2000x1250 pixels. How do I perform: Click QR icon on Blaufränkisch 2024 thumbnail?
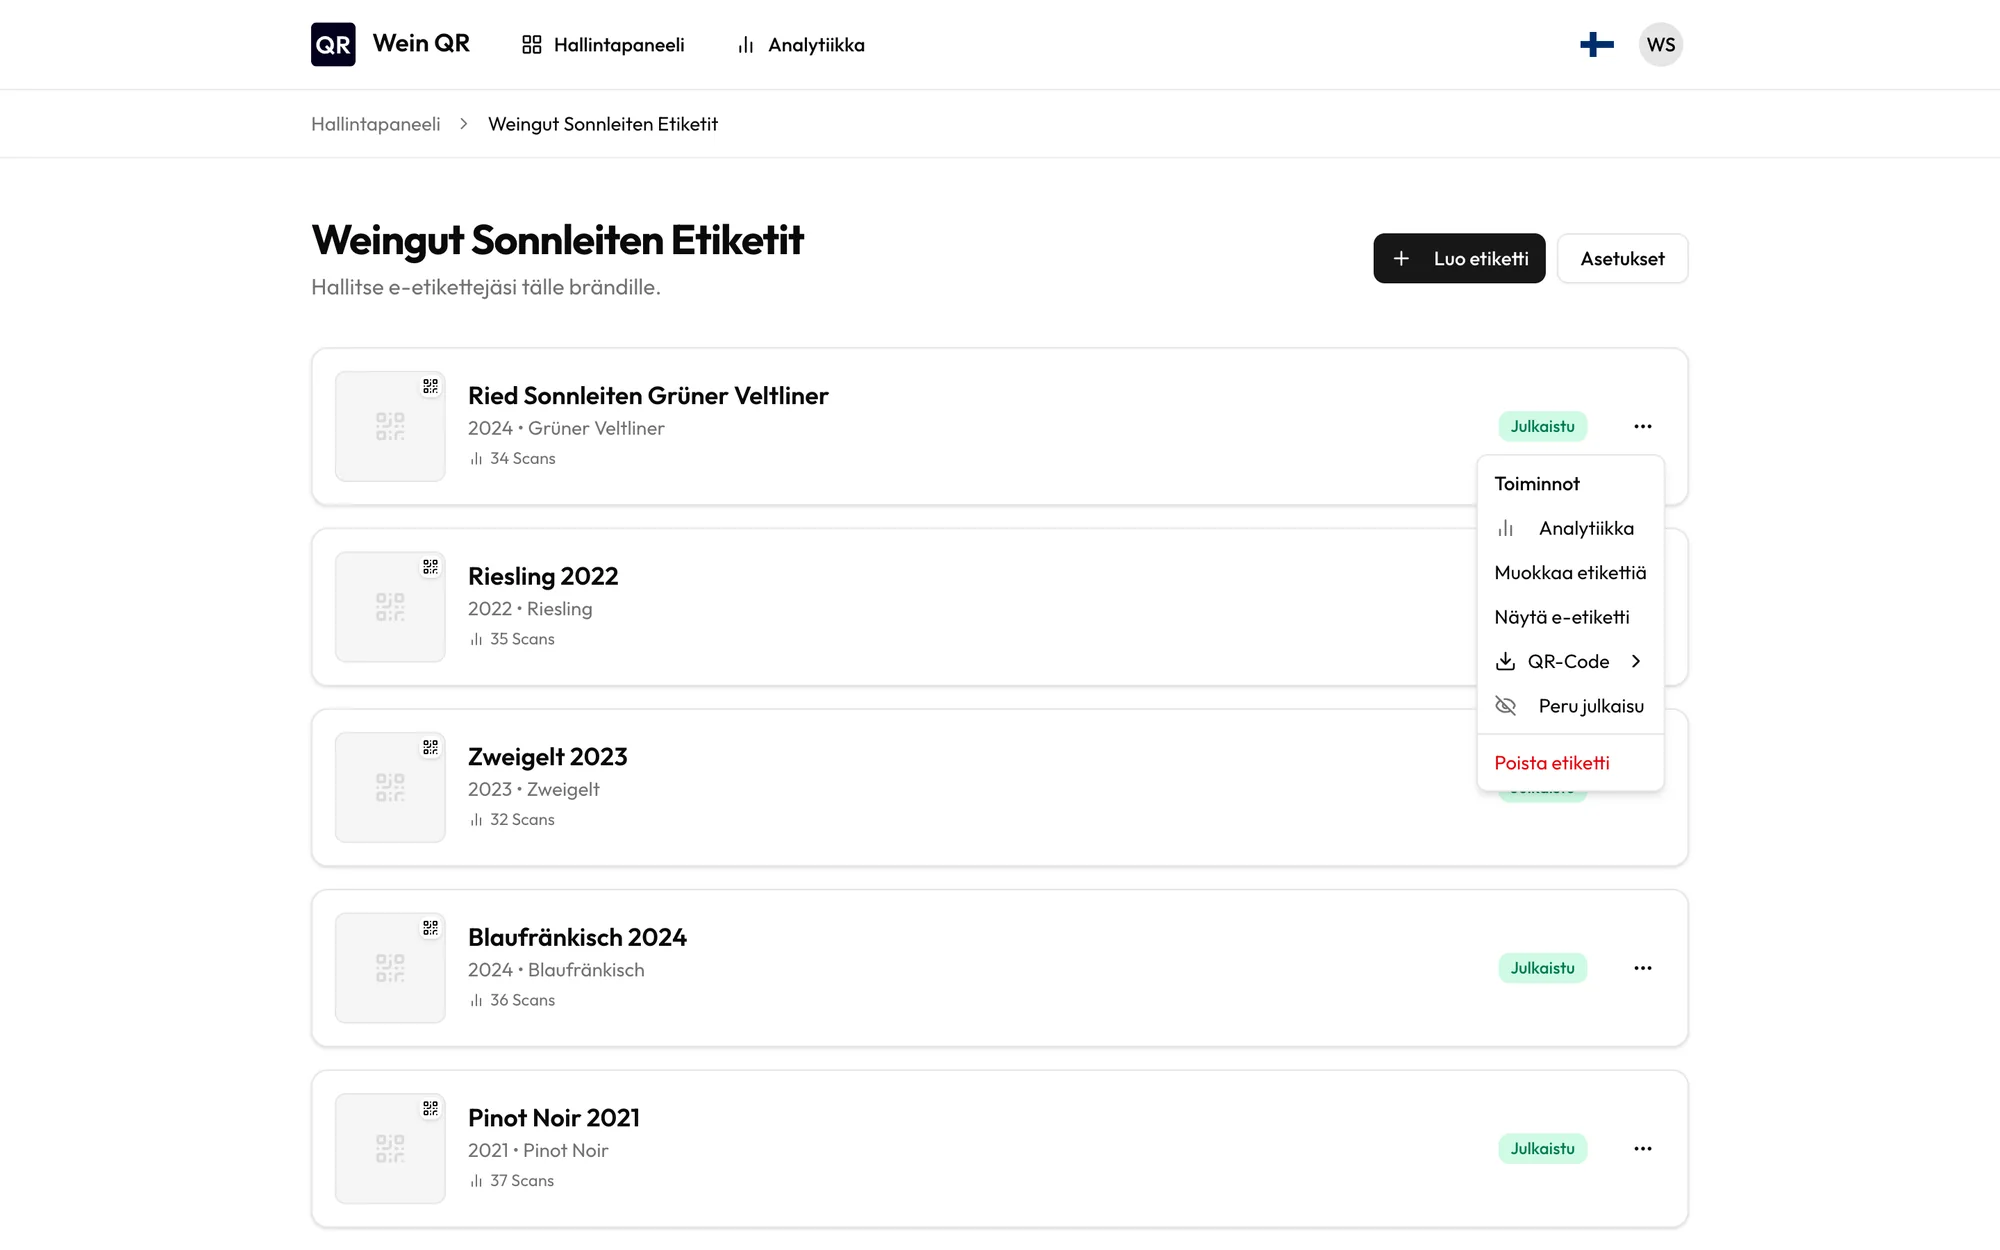click(430, 928)
